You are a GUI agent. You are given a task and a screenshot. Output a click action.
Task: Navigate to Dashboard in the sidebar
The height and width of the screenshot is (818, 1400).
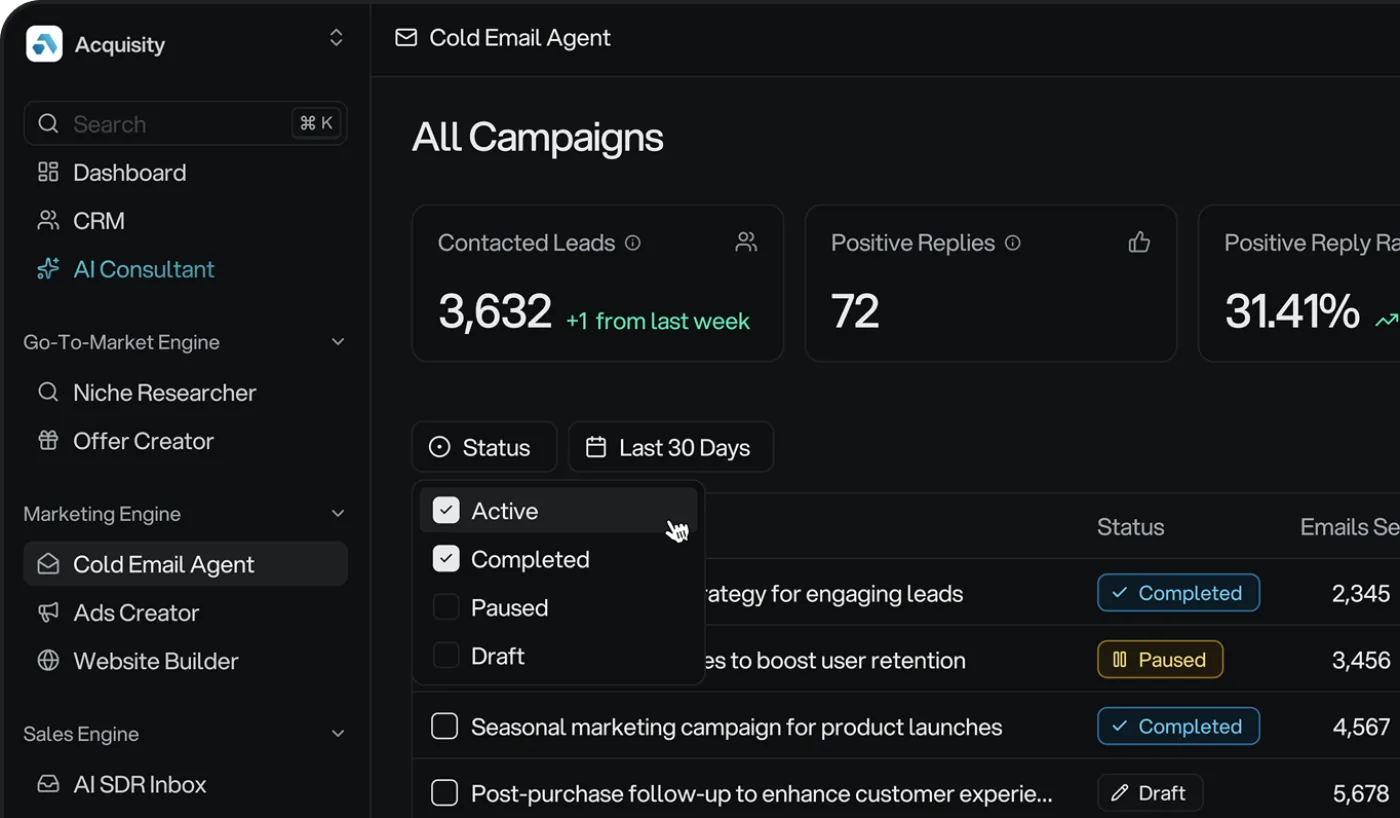(x=129, y=172)
